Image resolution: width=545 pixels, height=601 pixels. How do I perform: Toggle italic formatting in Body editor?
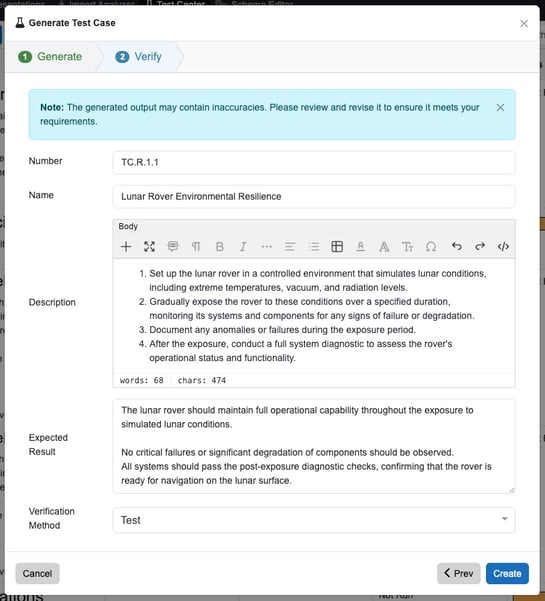pyautogui.click(x=243, y=246)
